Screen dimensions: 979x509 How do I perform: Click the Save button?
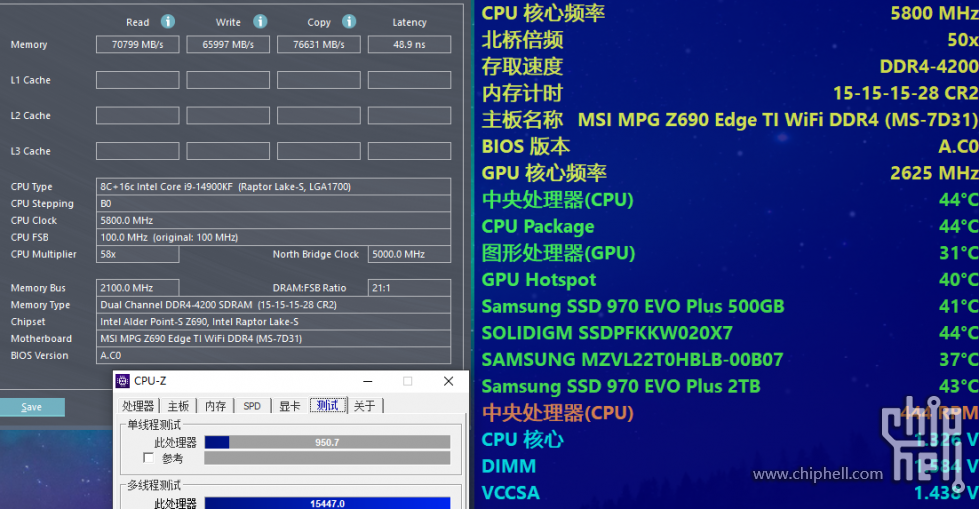(32, 407)
